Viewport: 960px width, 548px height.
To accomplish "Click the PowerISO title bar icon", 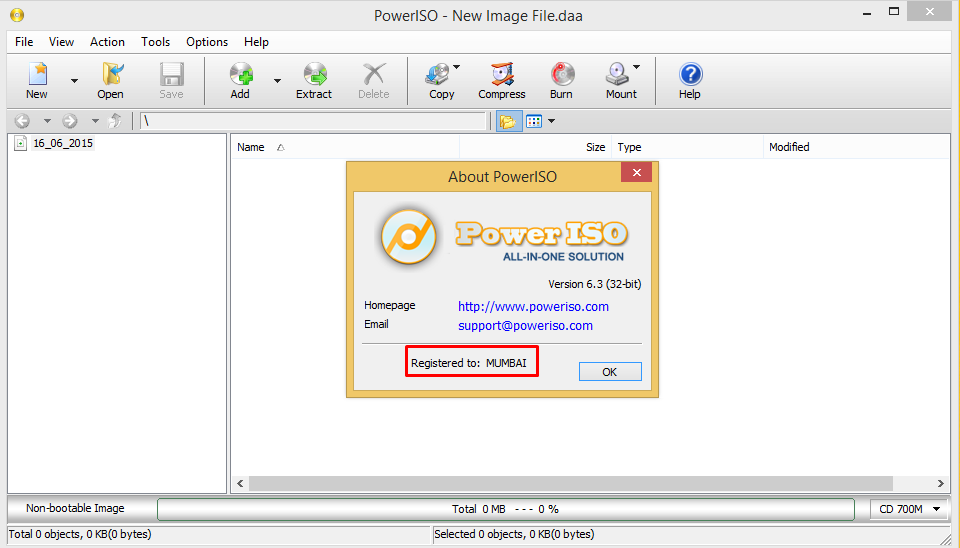I will tap(17, 15).
